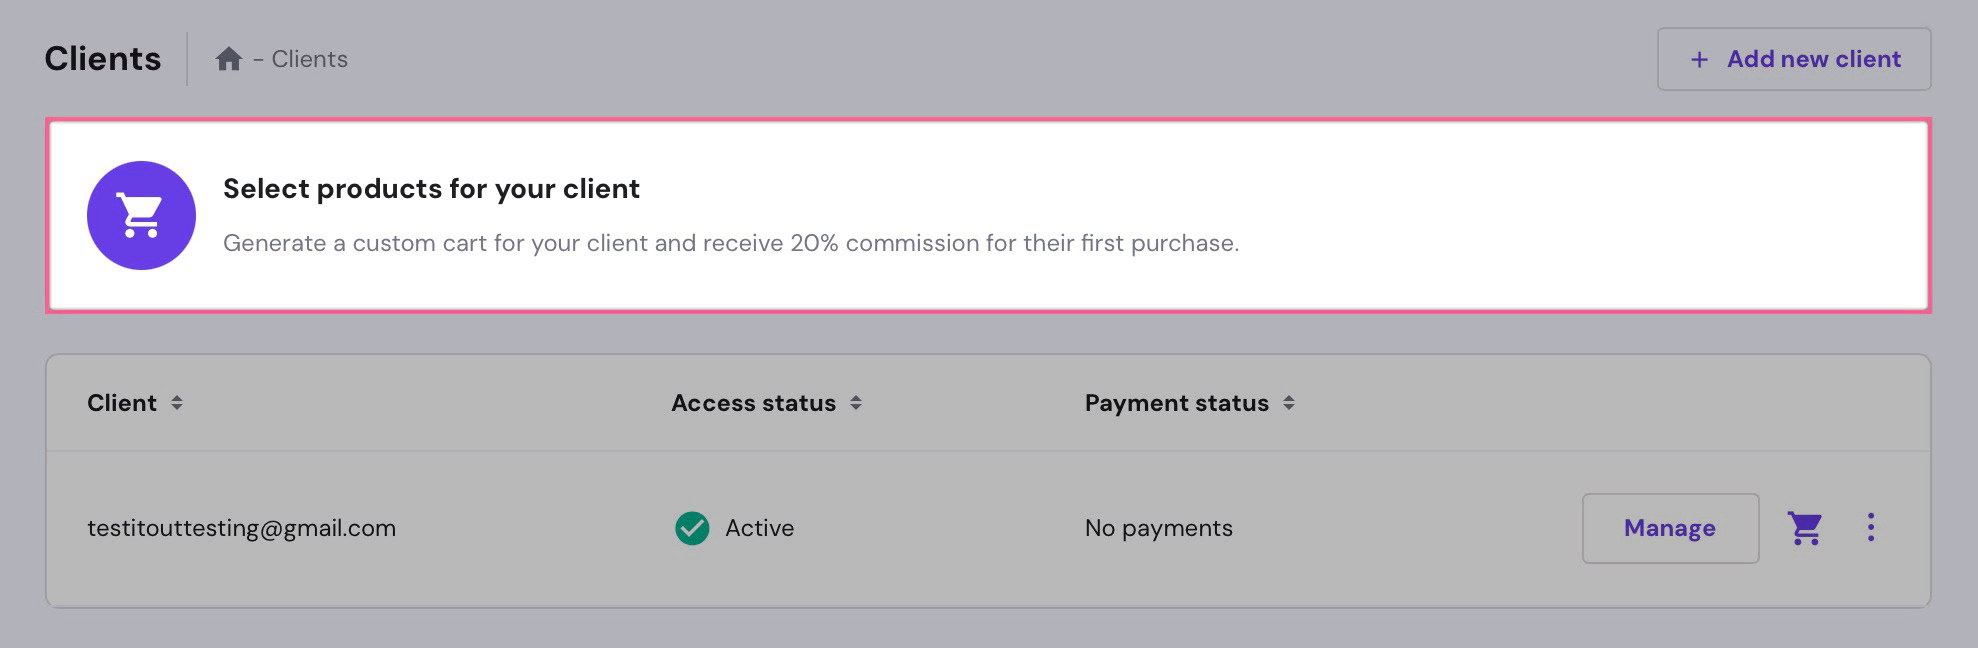1978x648 pixels.
Task: Select the testitouttesting@gmail.com client email
Action: pos(241,528)
